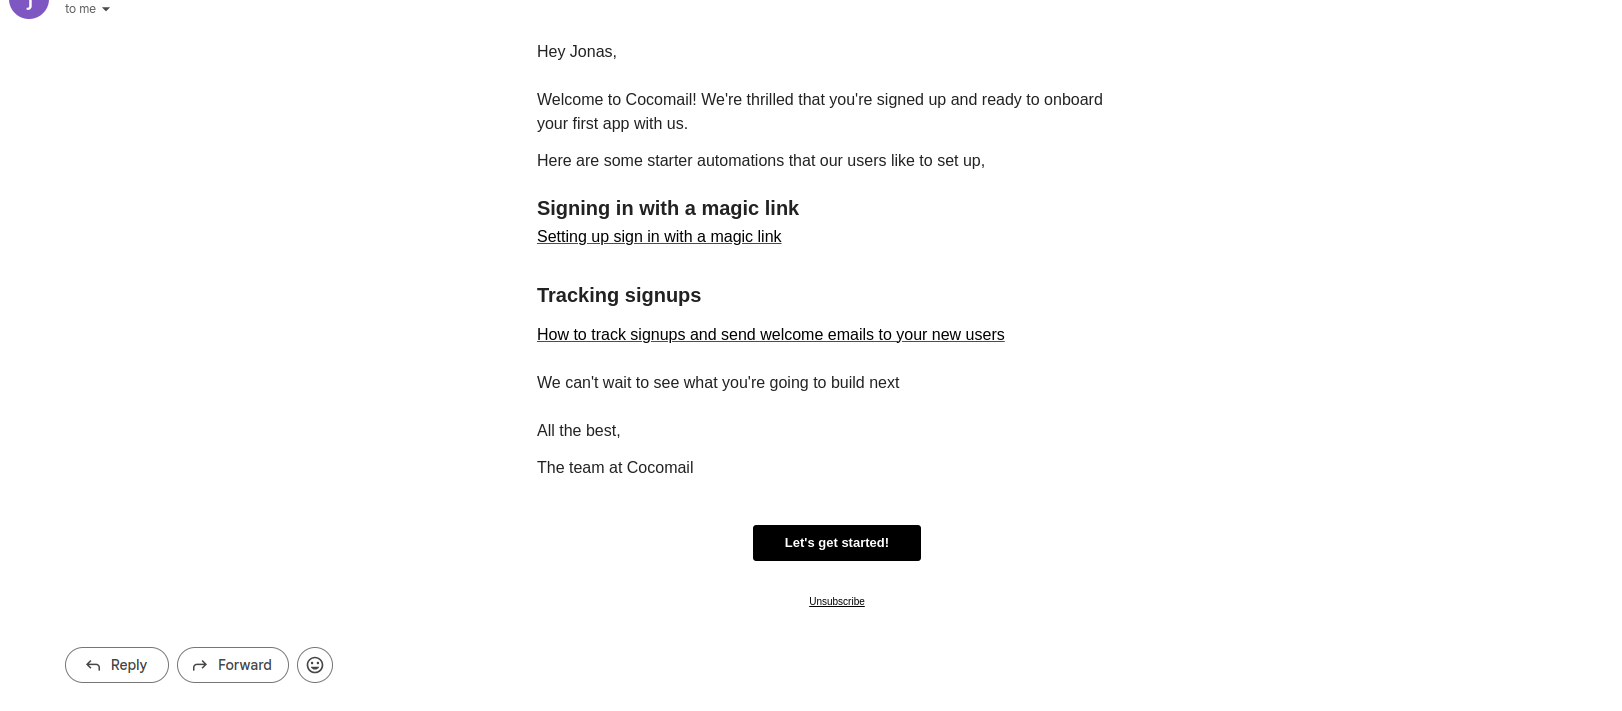Click the "Welcome to Cocomail!" paragraph
1622x711 pixels.
819,112
